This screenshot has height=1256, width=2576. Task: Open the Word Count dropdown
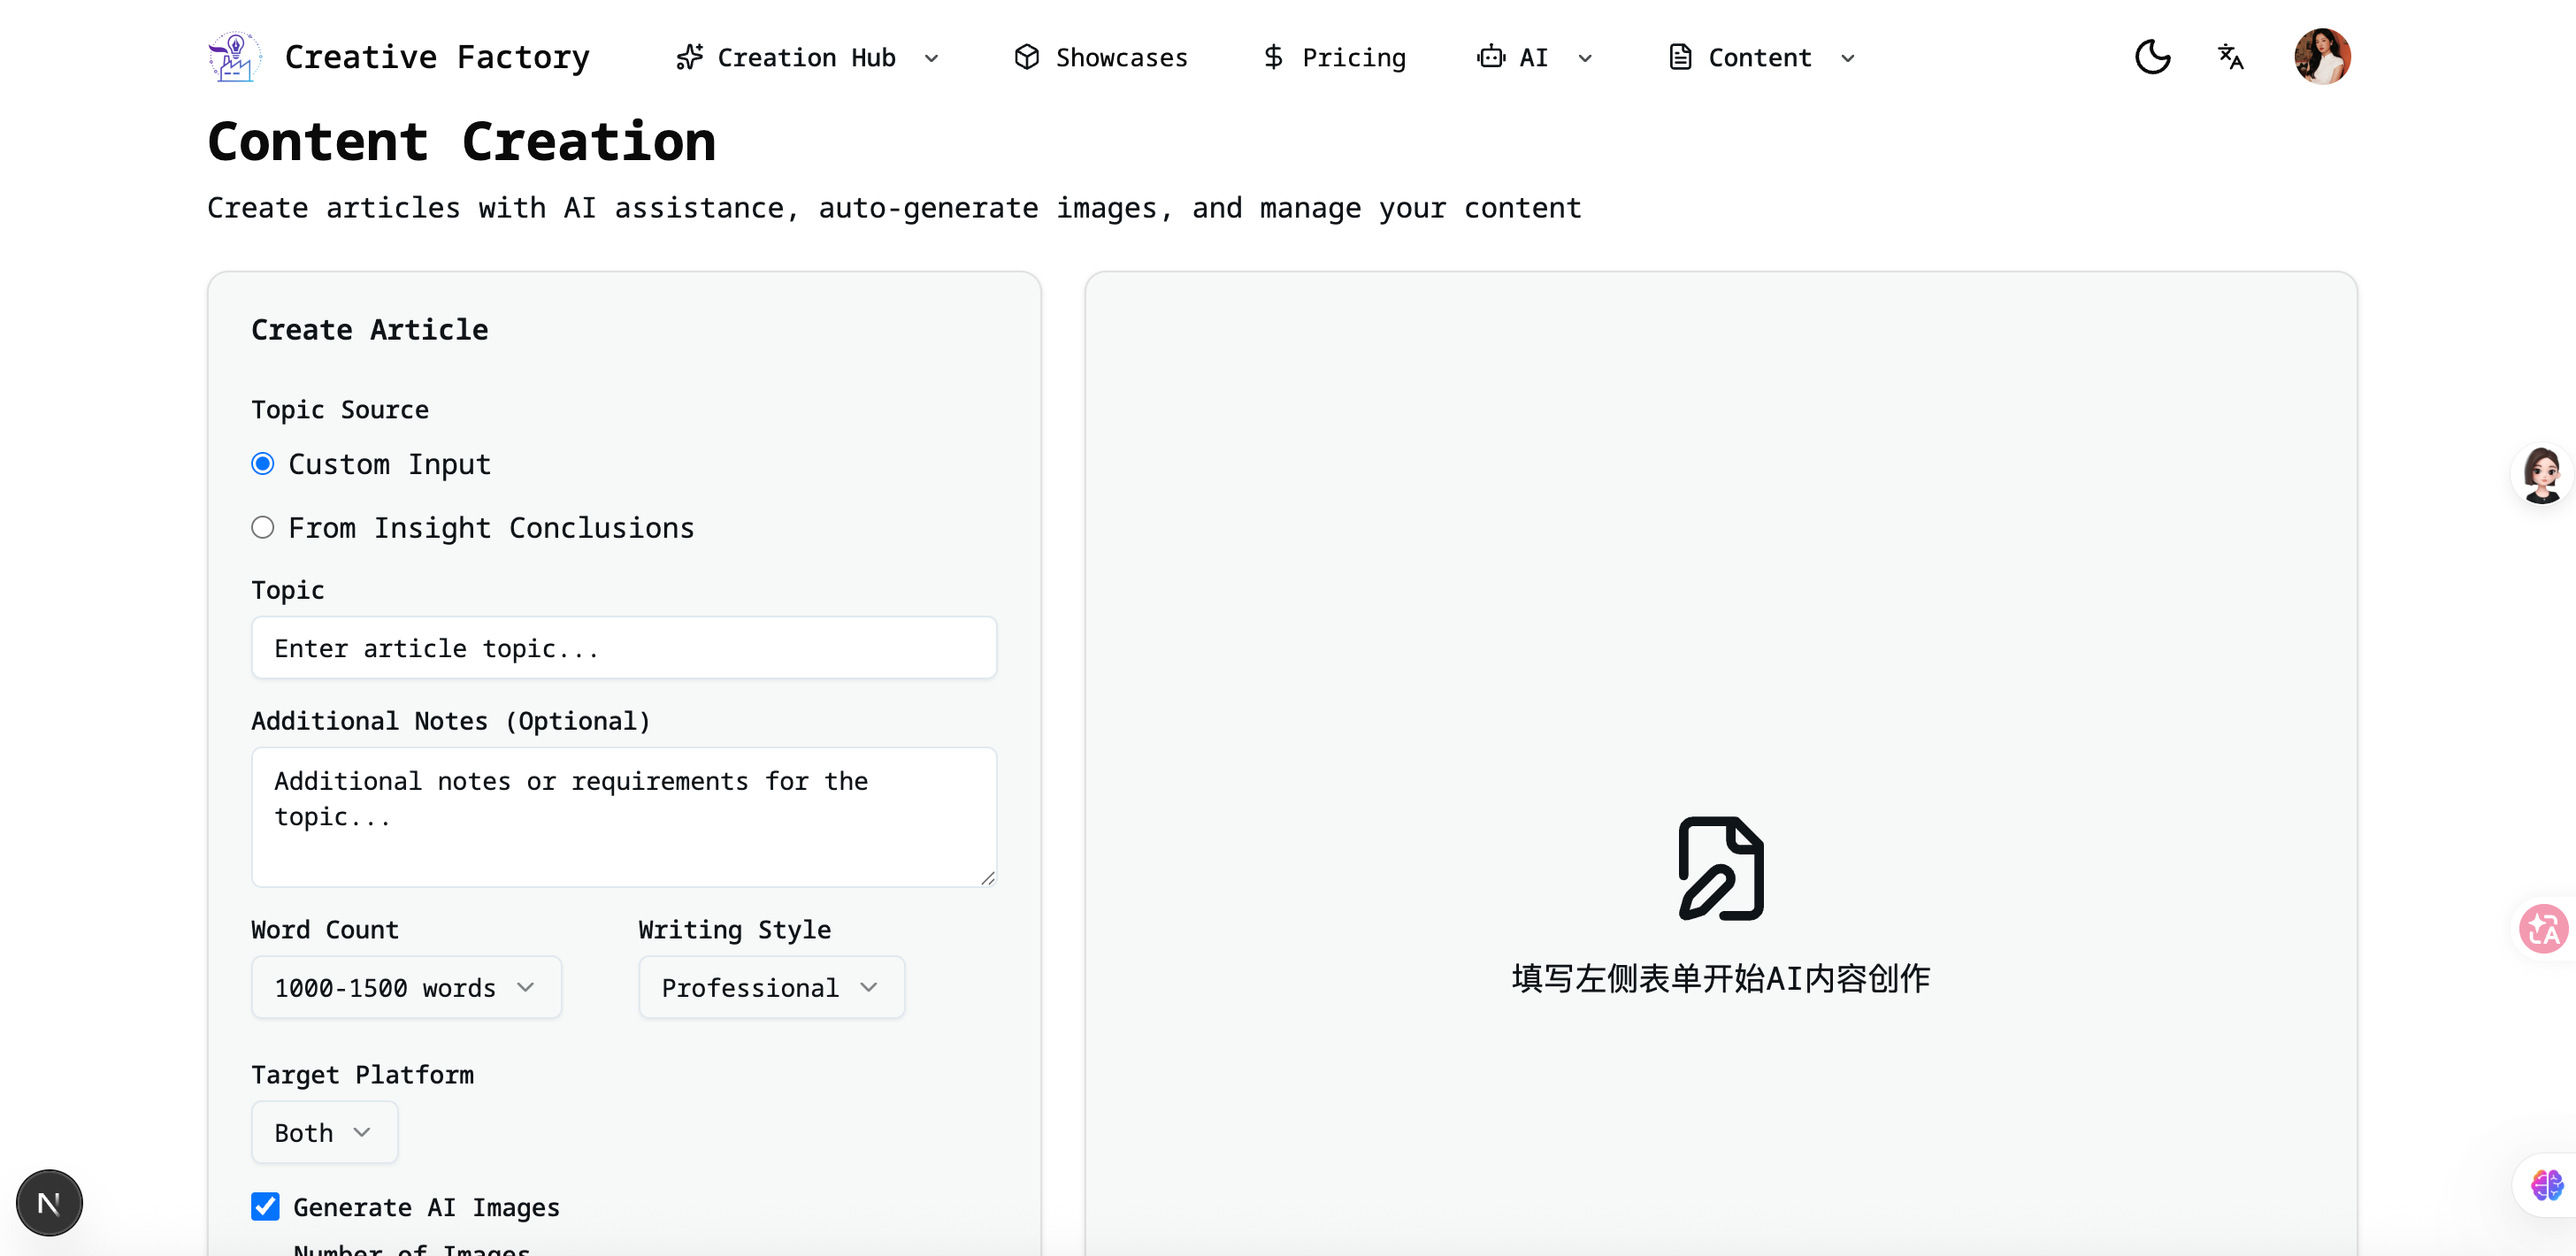click(406, 987)
